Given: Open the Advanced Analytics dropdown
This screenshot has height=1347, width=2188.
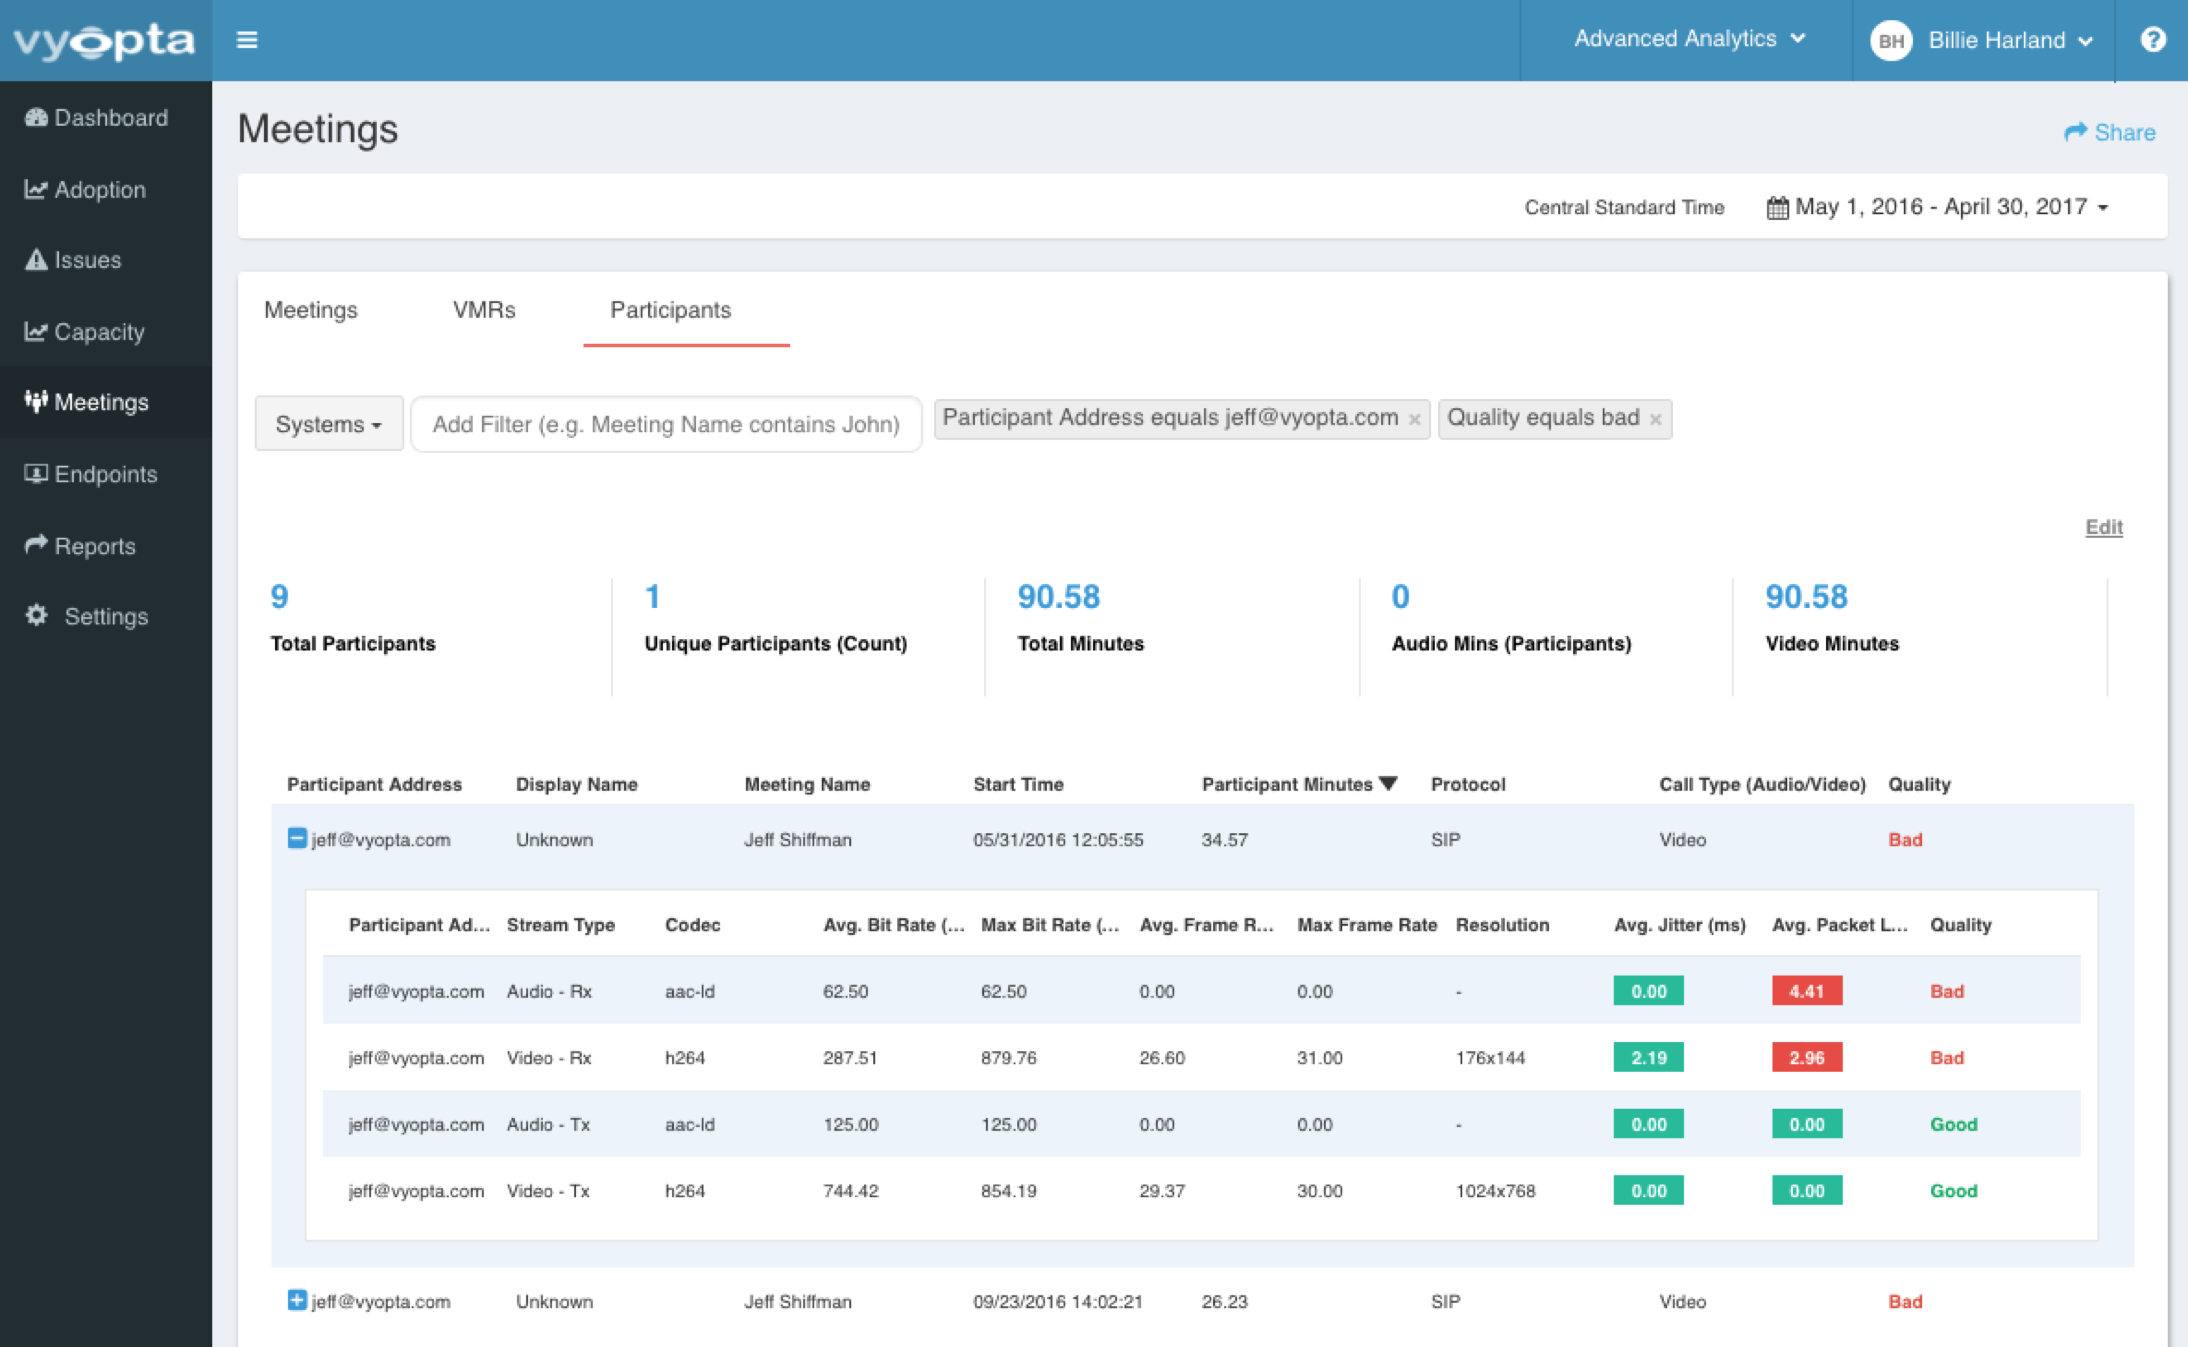Looking at the screenshot, I should coord(1690,39).
